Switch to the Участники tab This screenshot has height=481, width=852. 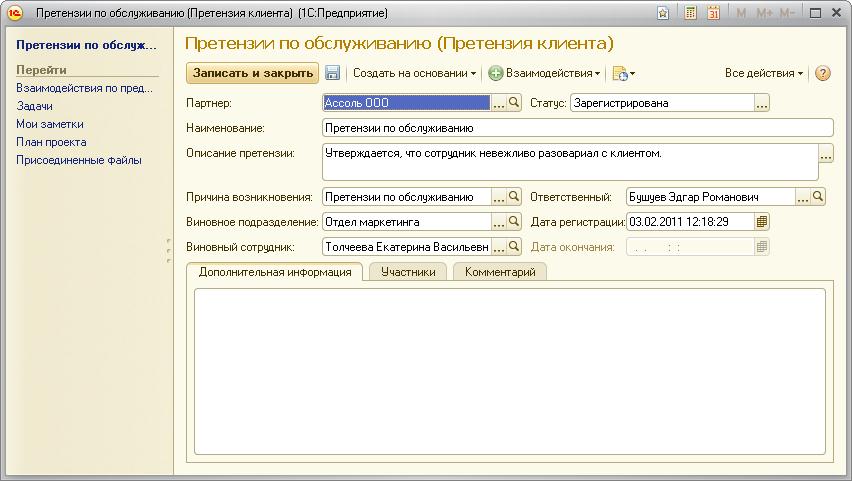[408, 272]
